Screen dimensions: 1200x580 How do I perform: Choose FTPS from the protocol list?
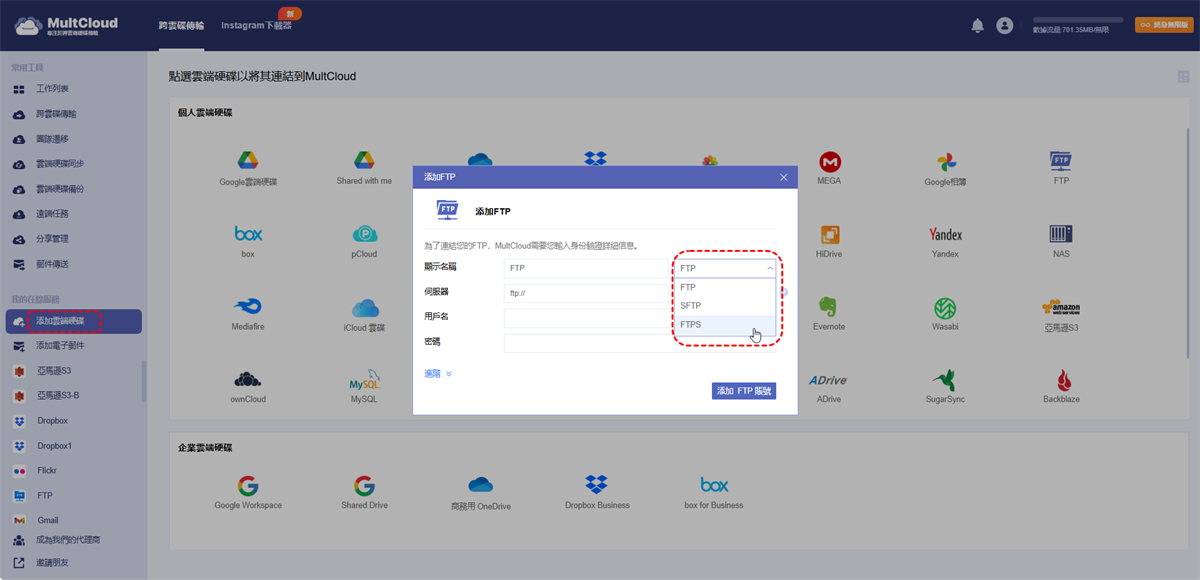tap(725, 325)
